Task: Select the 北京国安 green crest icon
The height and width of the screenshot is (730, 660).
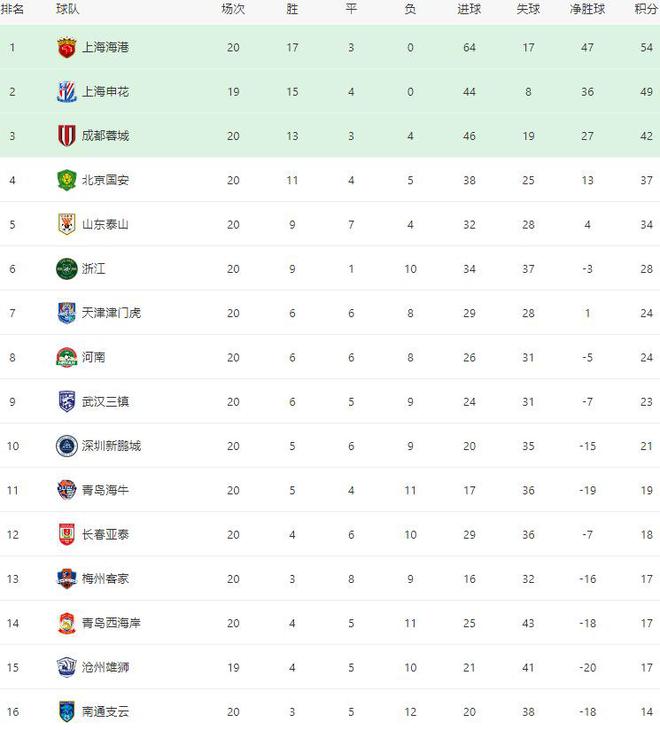Action: point(67,180)
